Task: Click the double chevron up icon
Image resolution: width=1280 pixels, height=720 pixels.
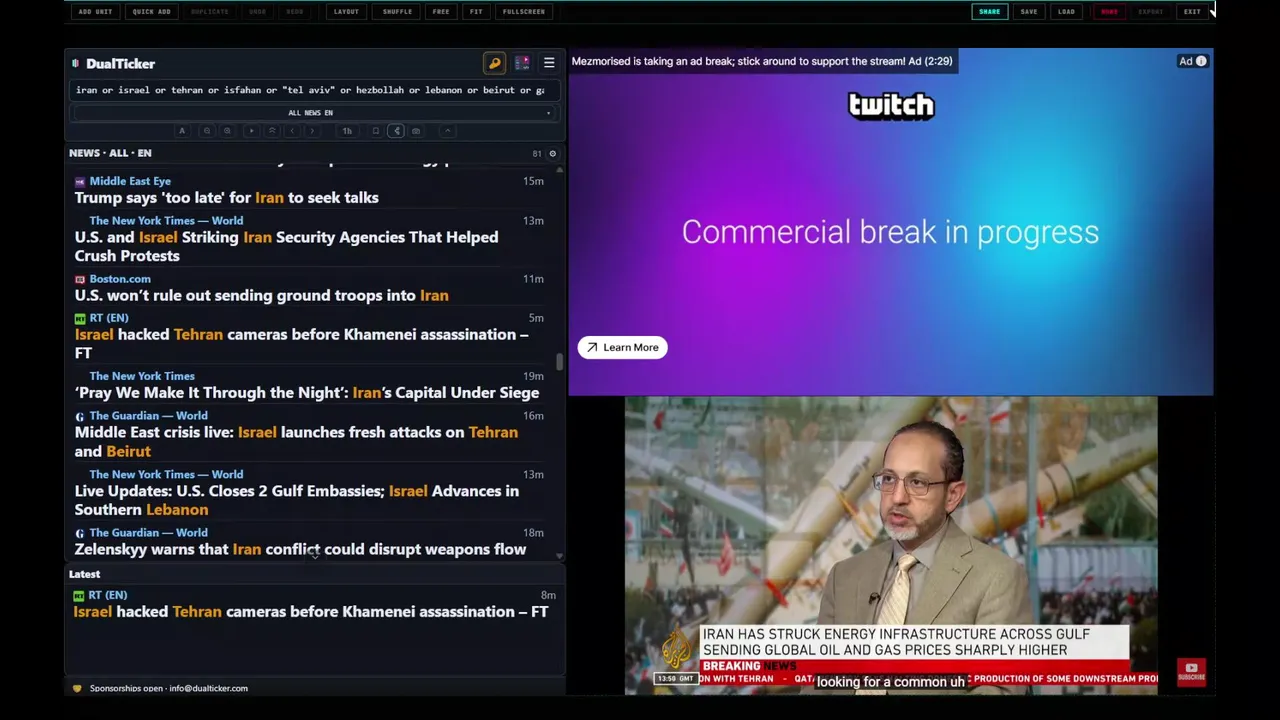Action: pos(272,131)
